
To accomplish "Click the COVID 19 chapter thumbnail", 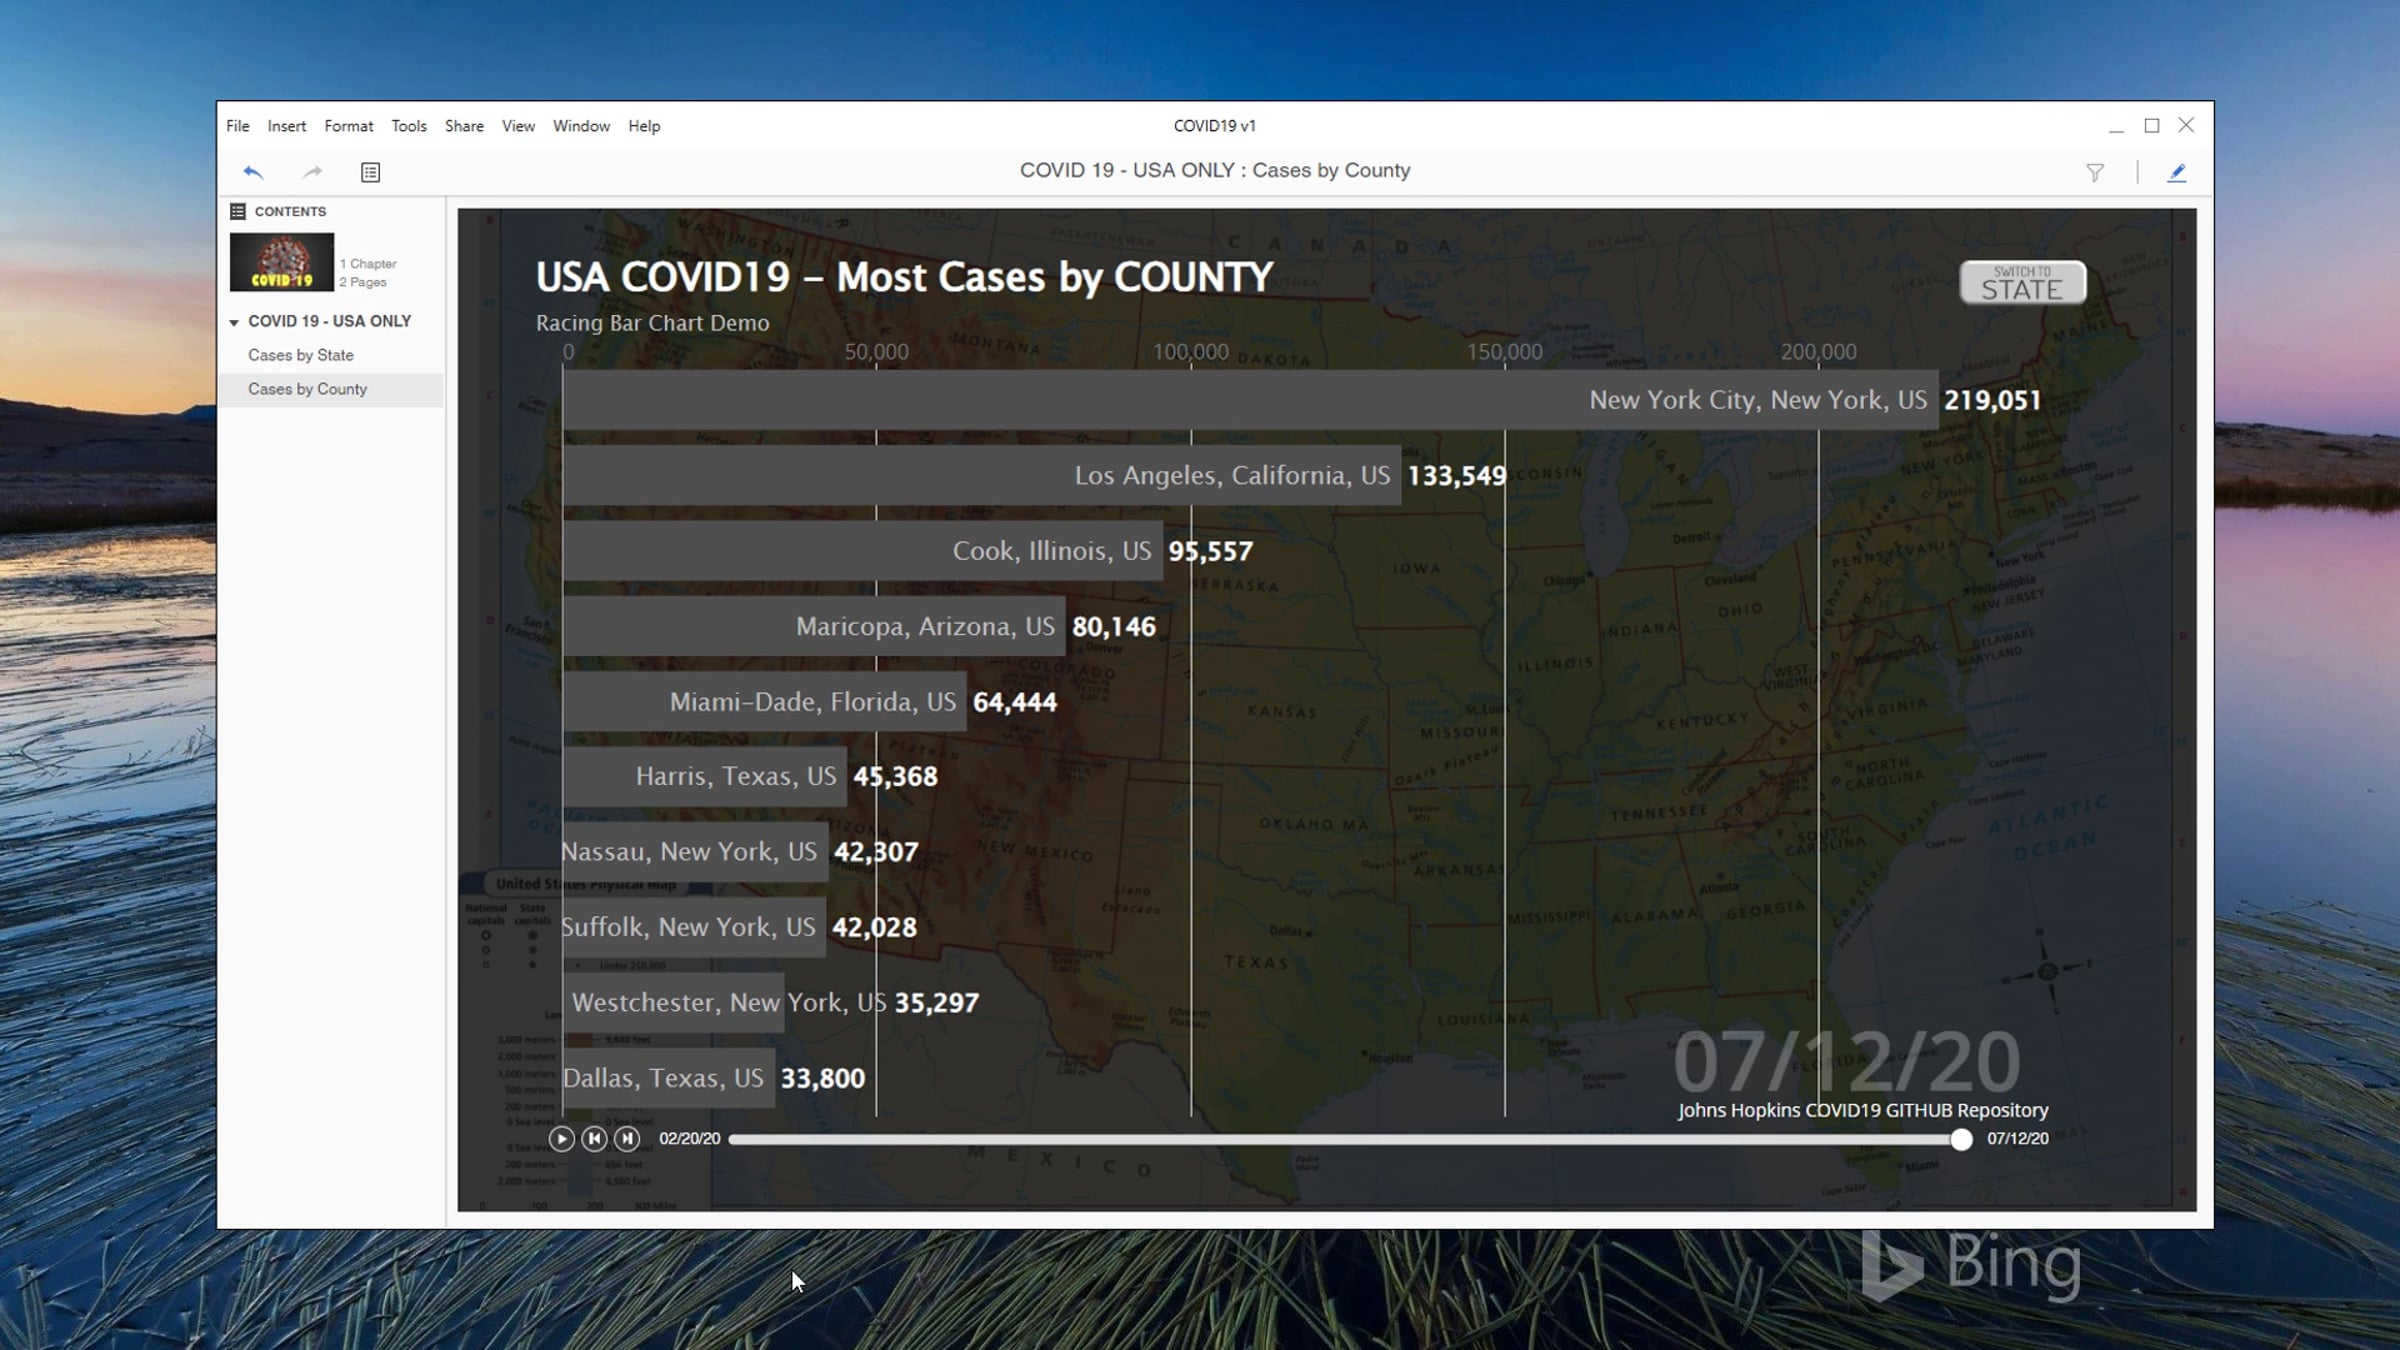I will click(x=282, y=262).
